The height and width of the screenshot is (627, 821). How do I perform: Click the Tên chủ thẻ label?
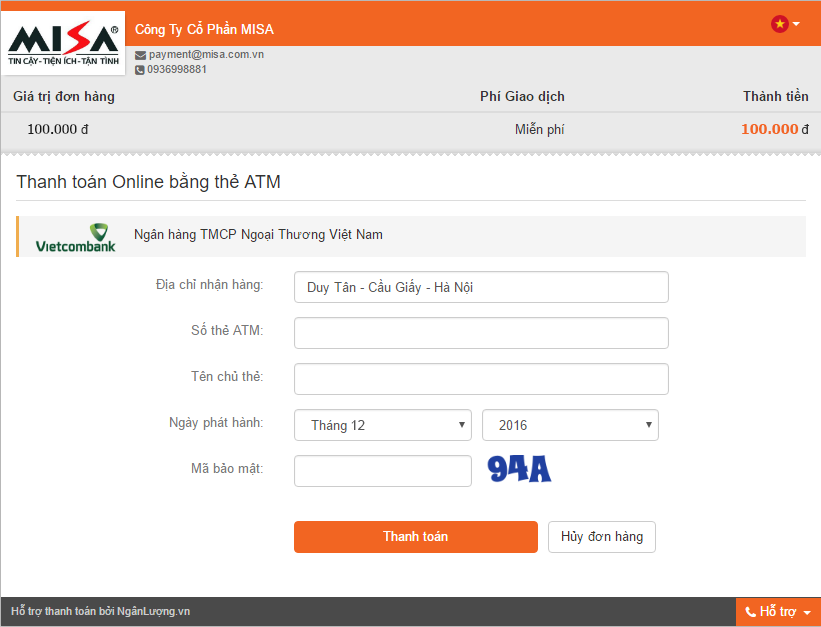[x=227, y=377]
